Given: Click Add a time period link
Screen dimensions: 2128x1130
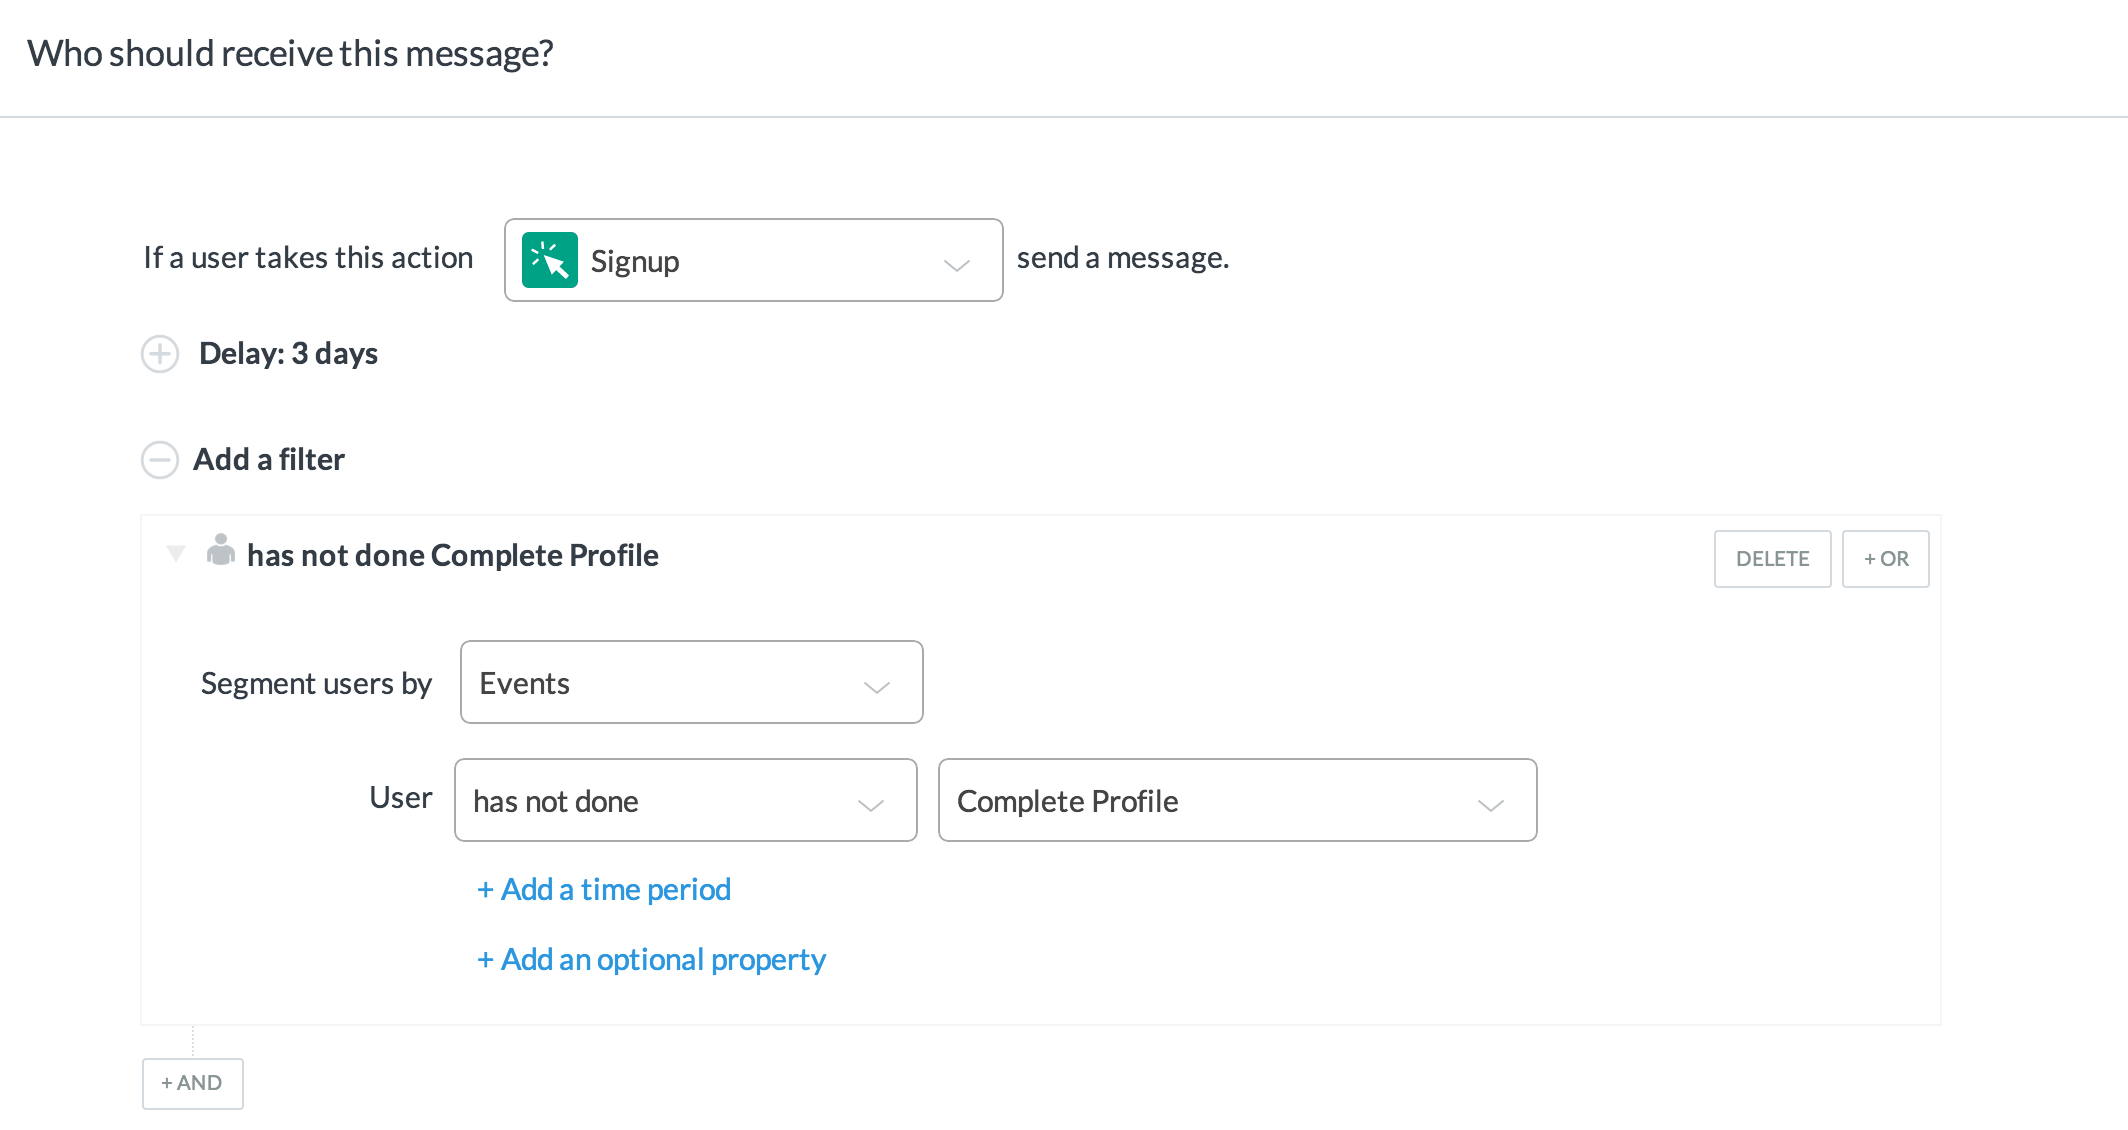Looking at the screenshot, I should [604, 889].
